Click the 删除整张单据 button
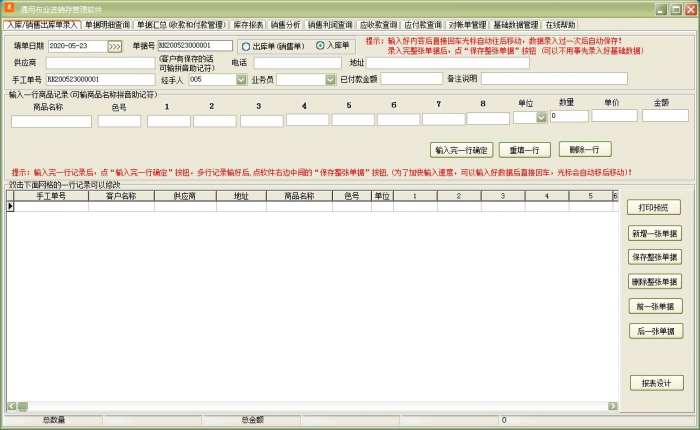The image size is (700, 430). pos(655,282)
